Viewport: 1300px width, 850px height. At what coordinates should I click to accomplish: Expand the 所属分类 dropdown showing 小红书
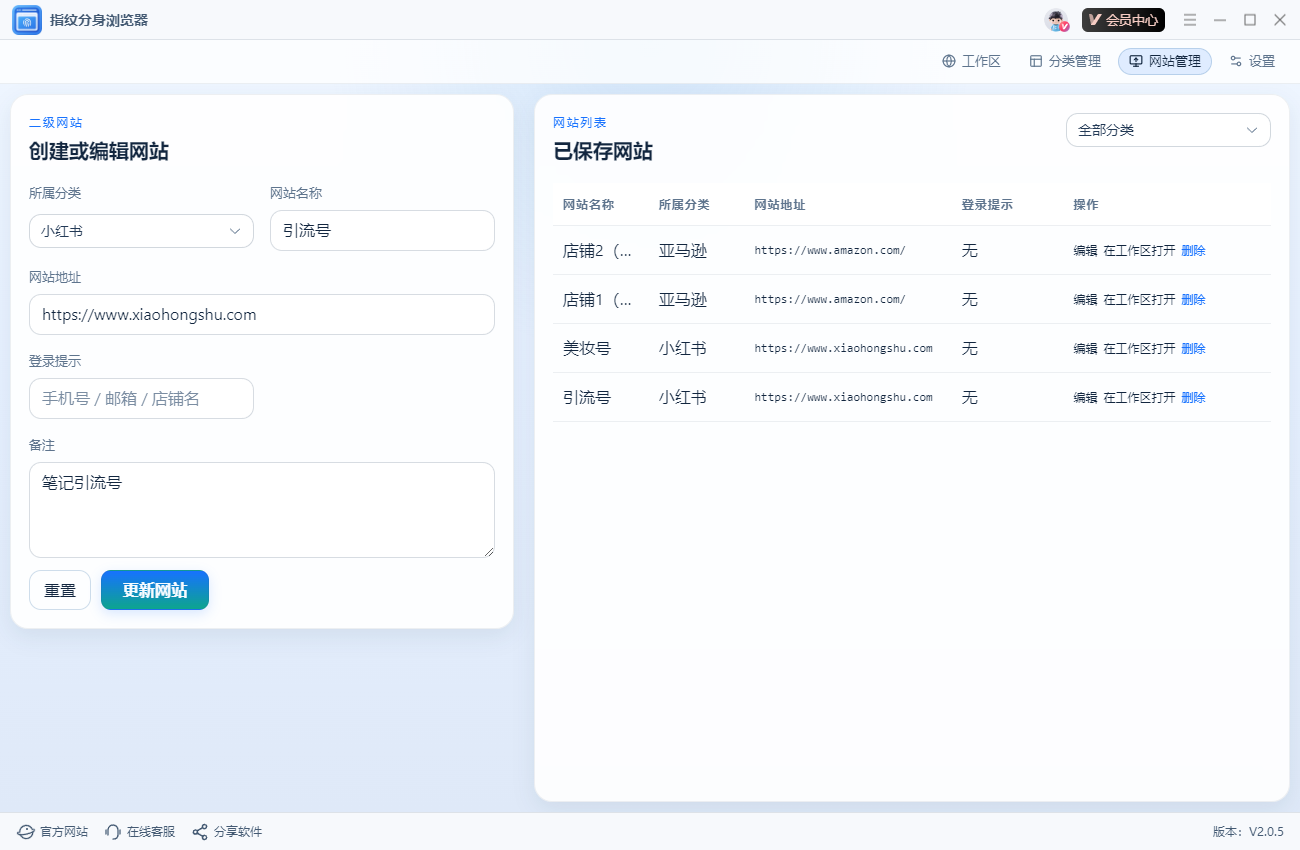point(141,231)
